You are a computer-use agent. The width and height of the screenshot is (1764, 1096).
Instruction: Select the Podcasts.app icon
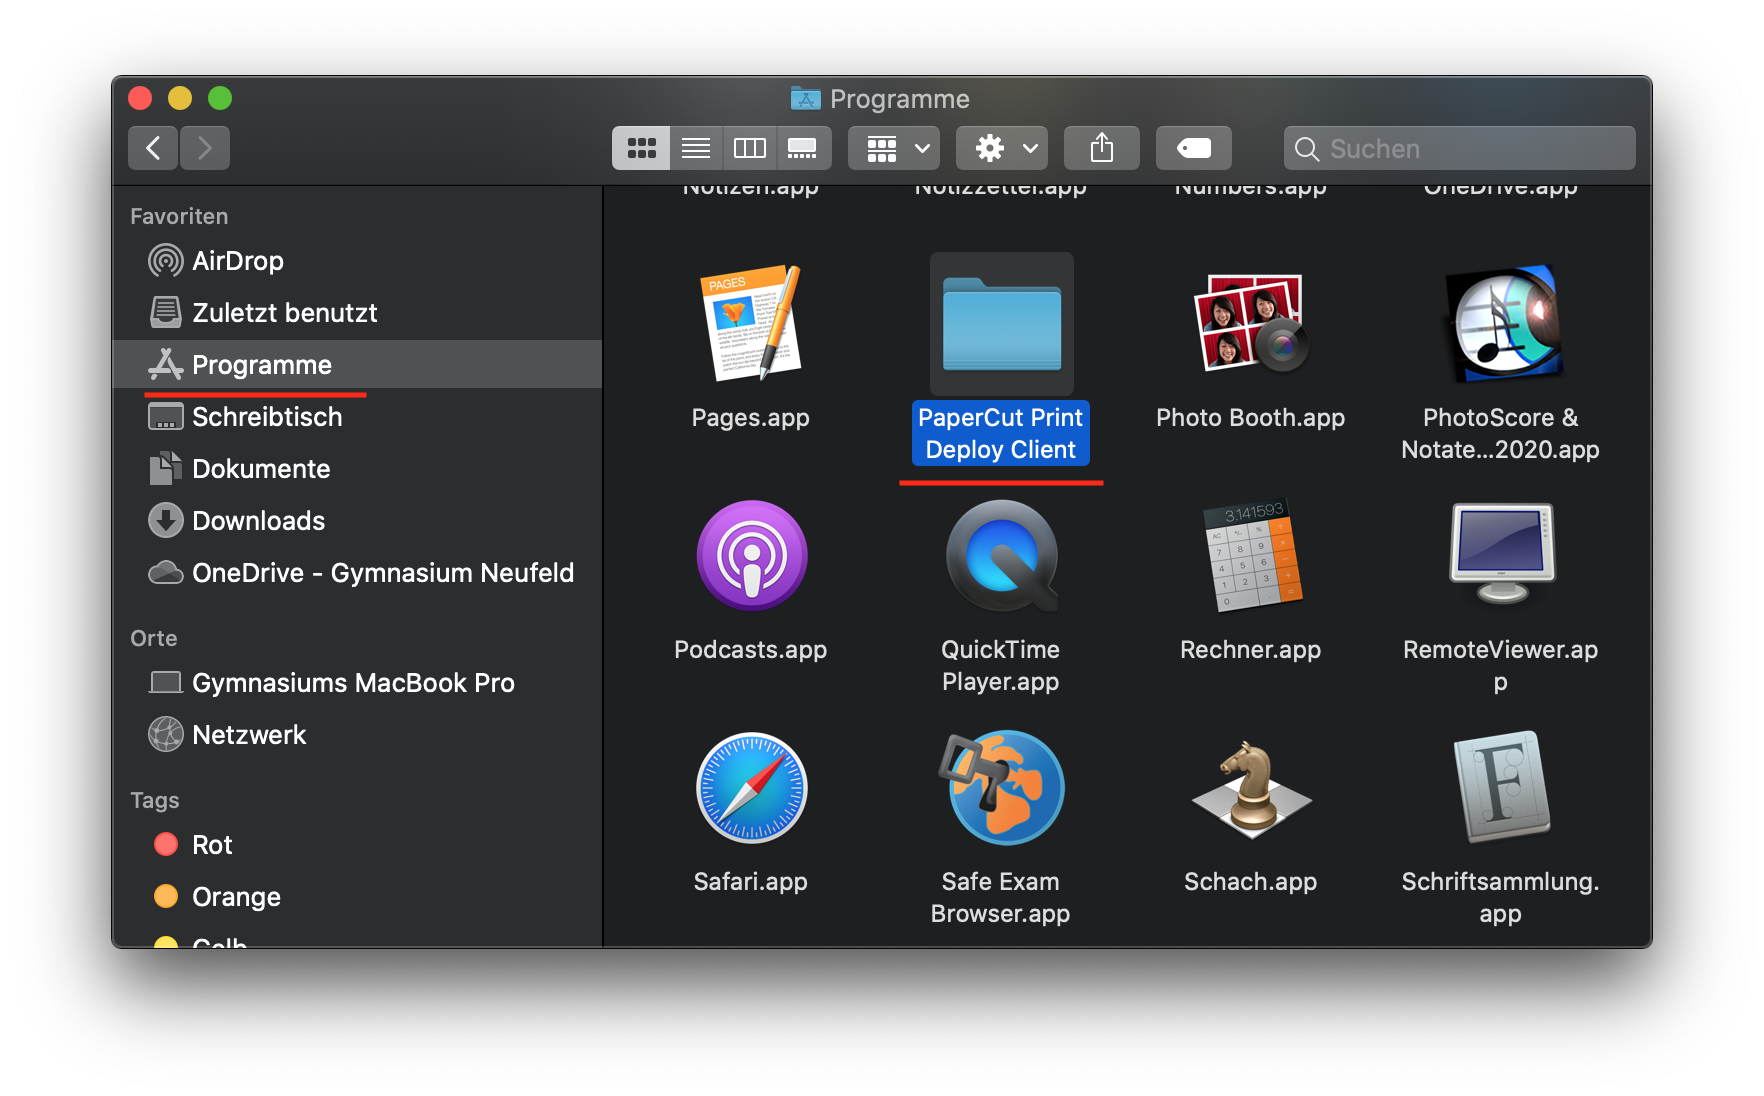751,556
